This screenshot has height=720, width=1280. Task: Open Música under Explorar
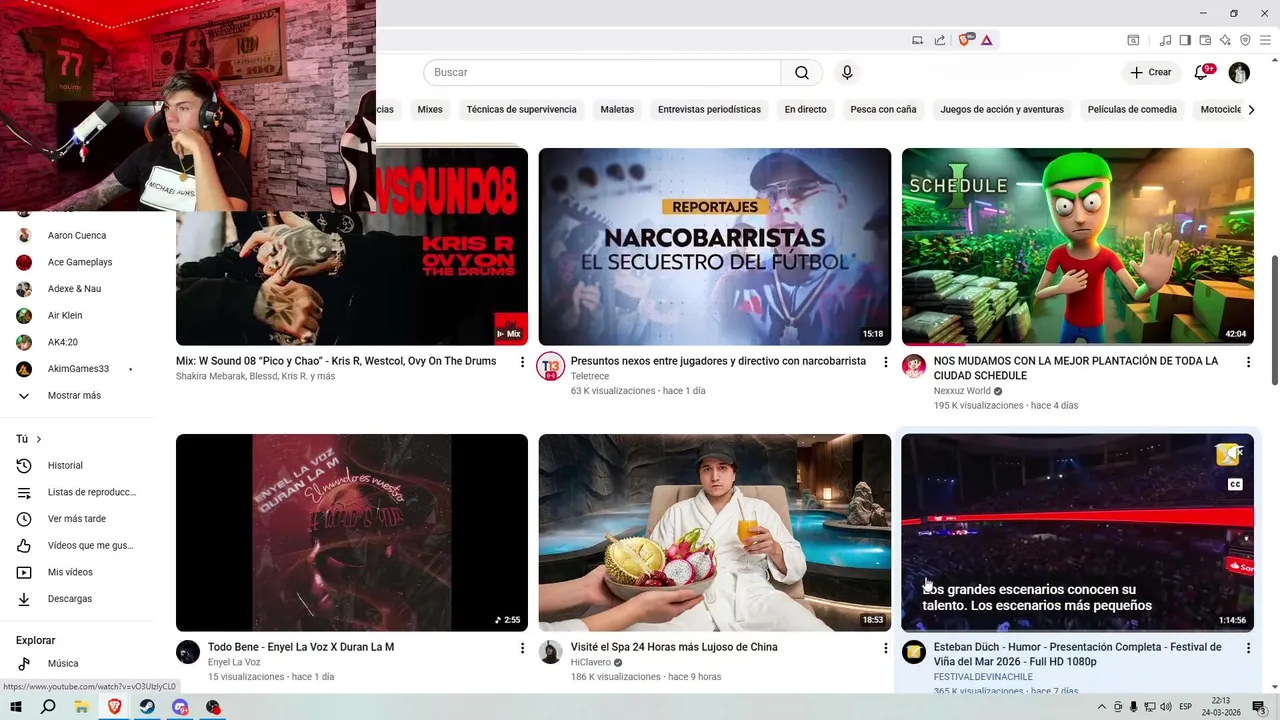coord(76,663)
